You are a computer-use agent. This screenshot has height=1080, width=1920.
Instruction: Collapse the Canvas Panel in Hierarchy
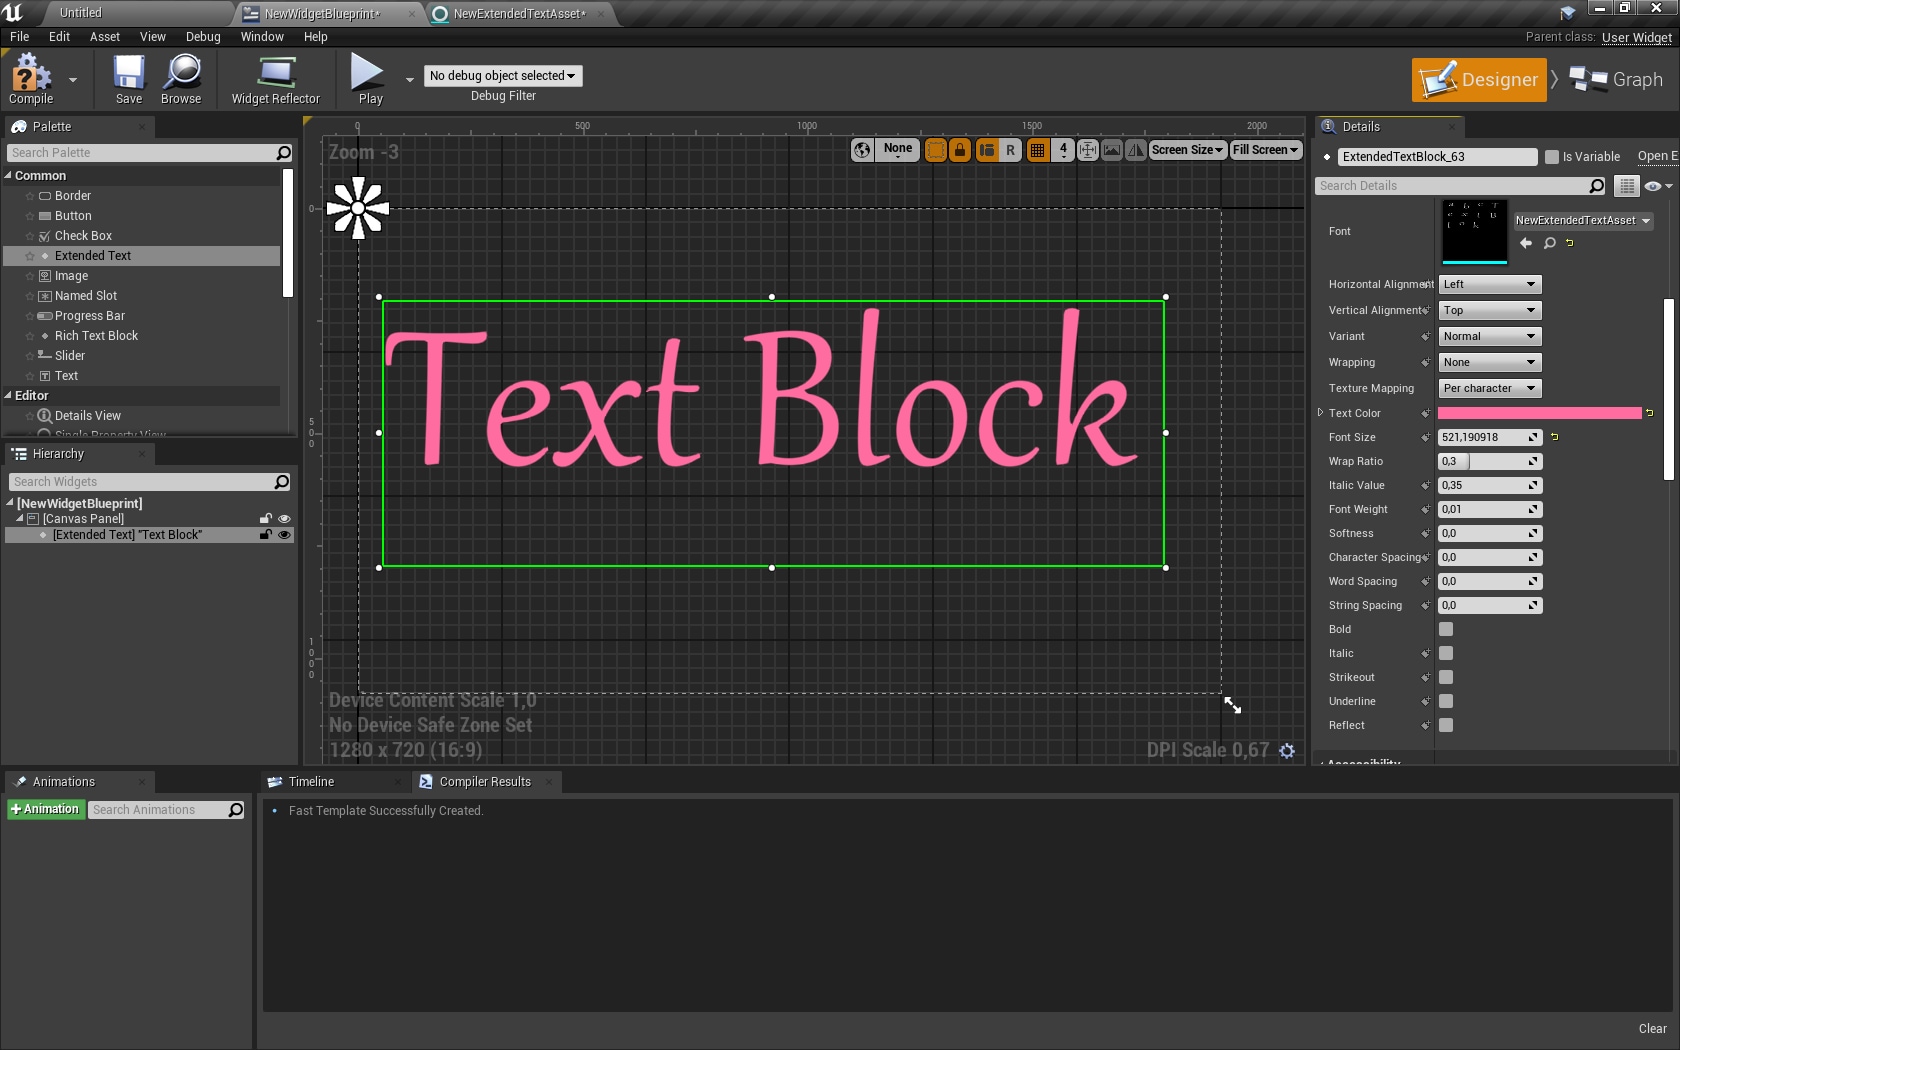tap(19, 519)
